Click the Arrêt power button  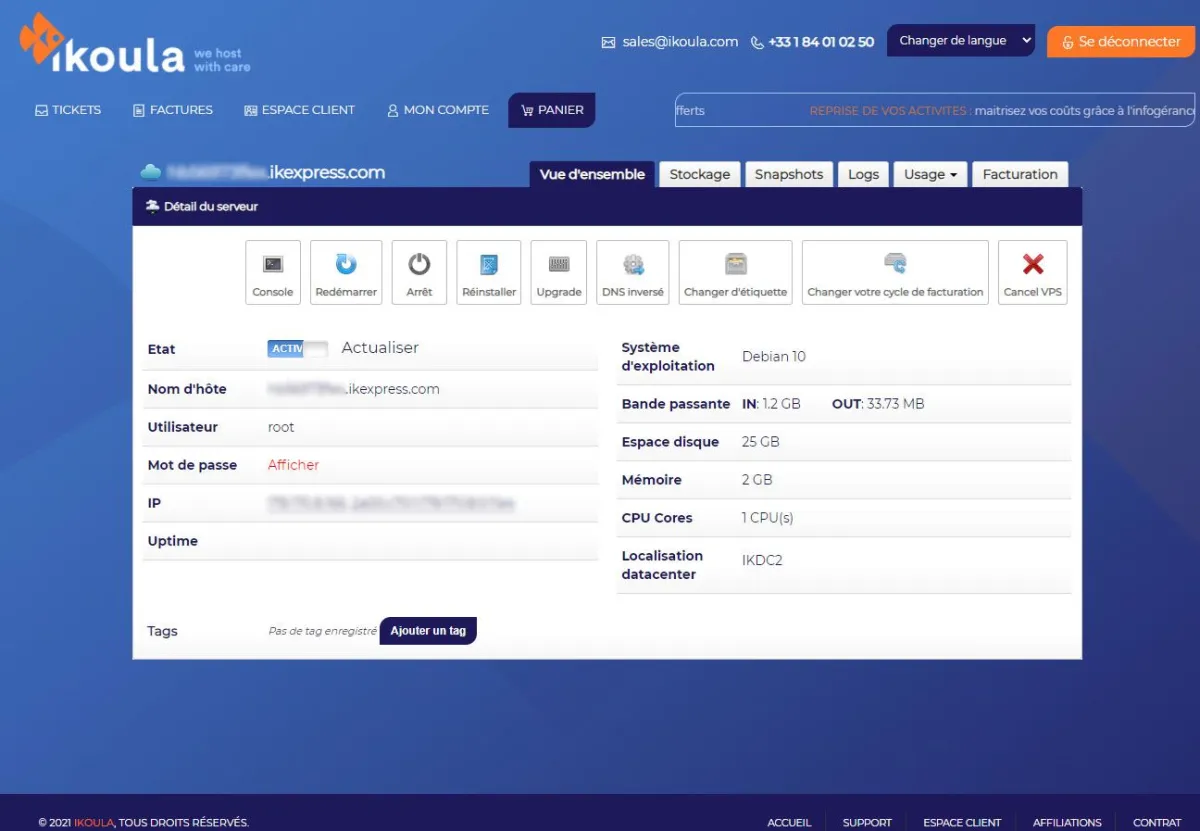pyautogui.click(x=419, y=272)
